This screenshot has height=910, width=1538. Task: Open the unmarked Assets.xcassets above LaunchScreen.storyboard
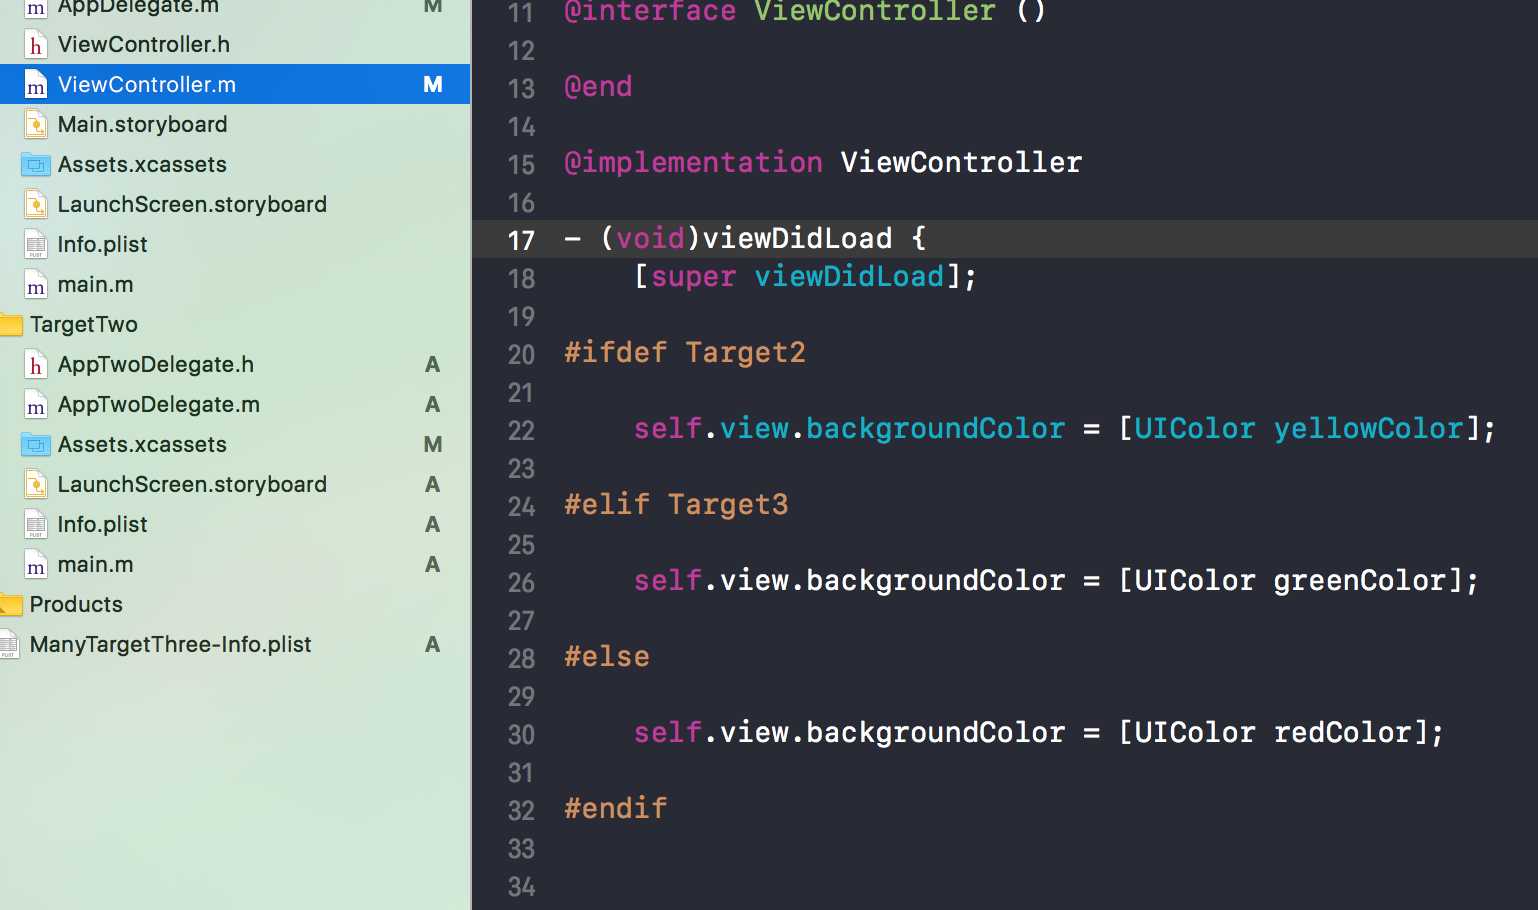(x=142, y=164)
